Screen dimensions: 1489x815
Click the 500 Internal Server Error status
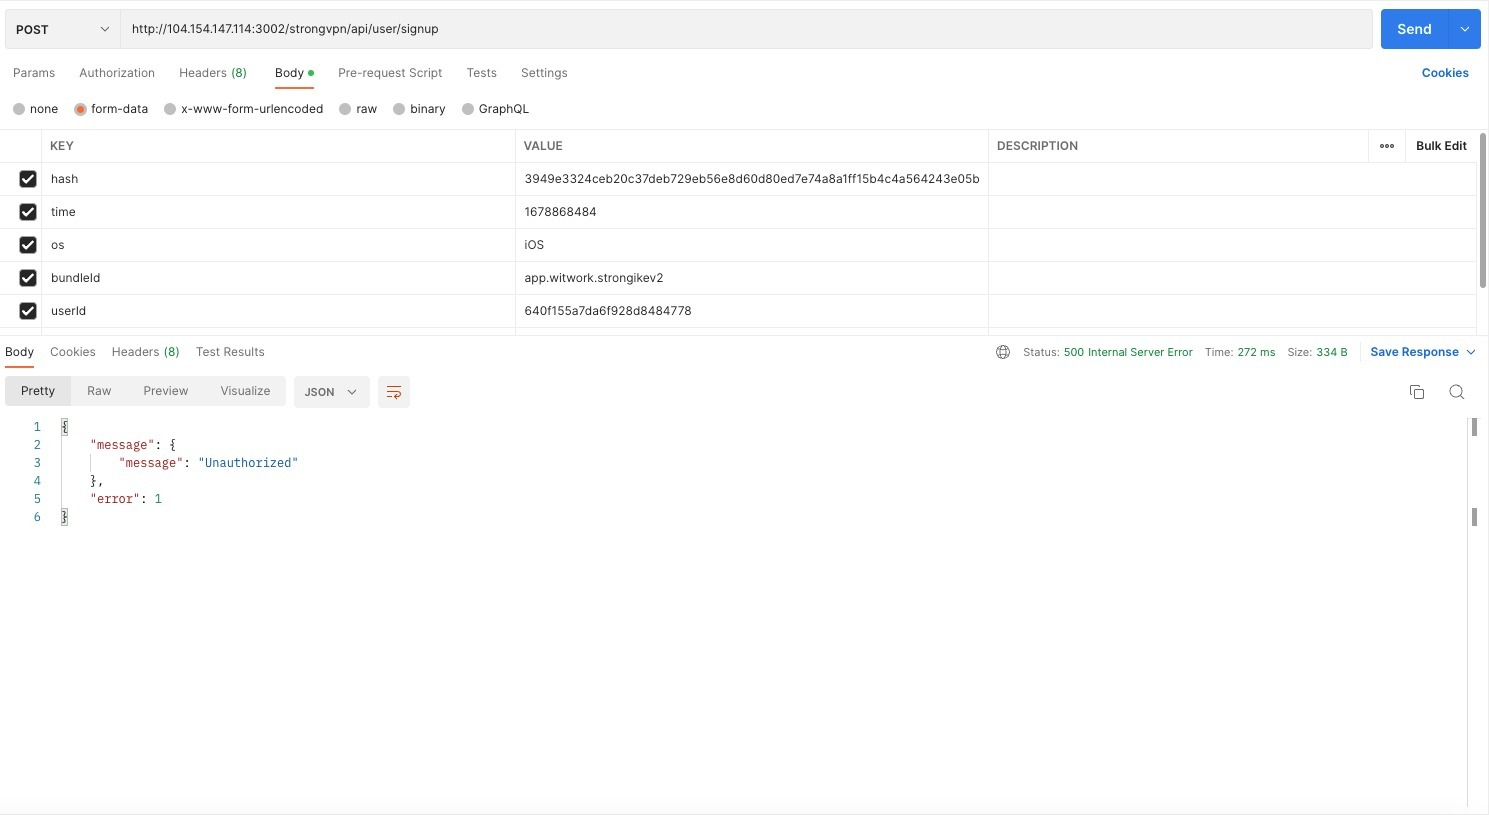(x=1128, y=352)
